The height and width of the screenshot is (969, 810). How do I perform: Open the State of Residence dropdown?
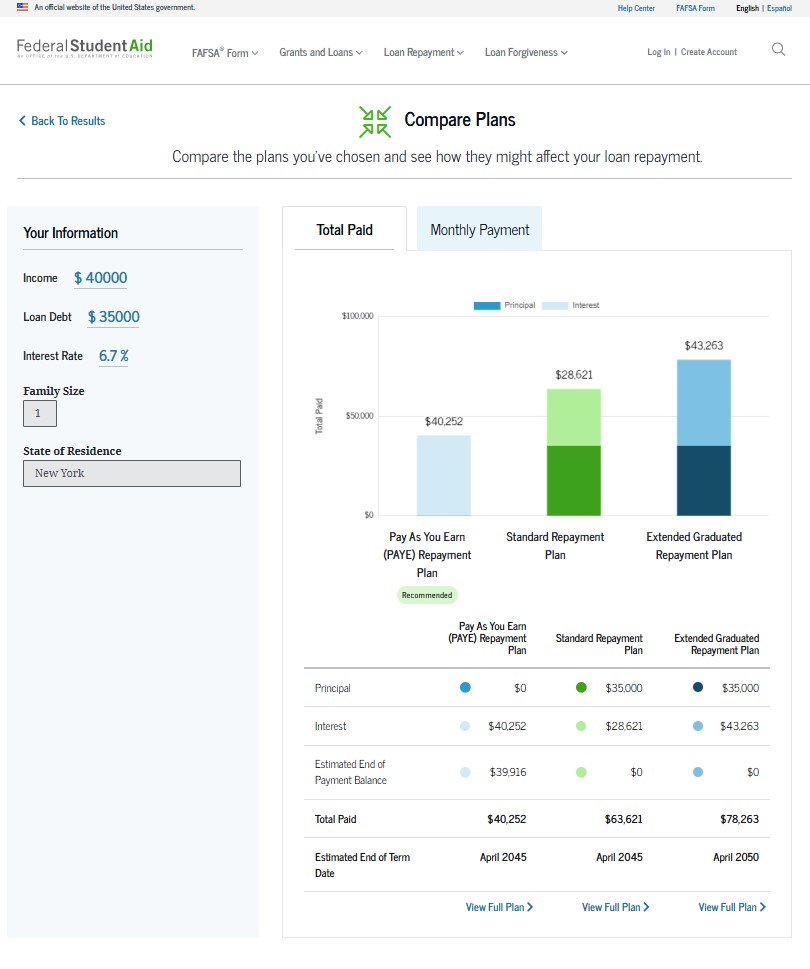tap(131, 473)
